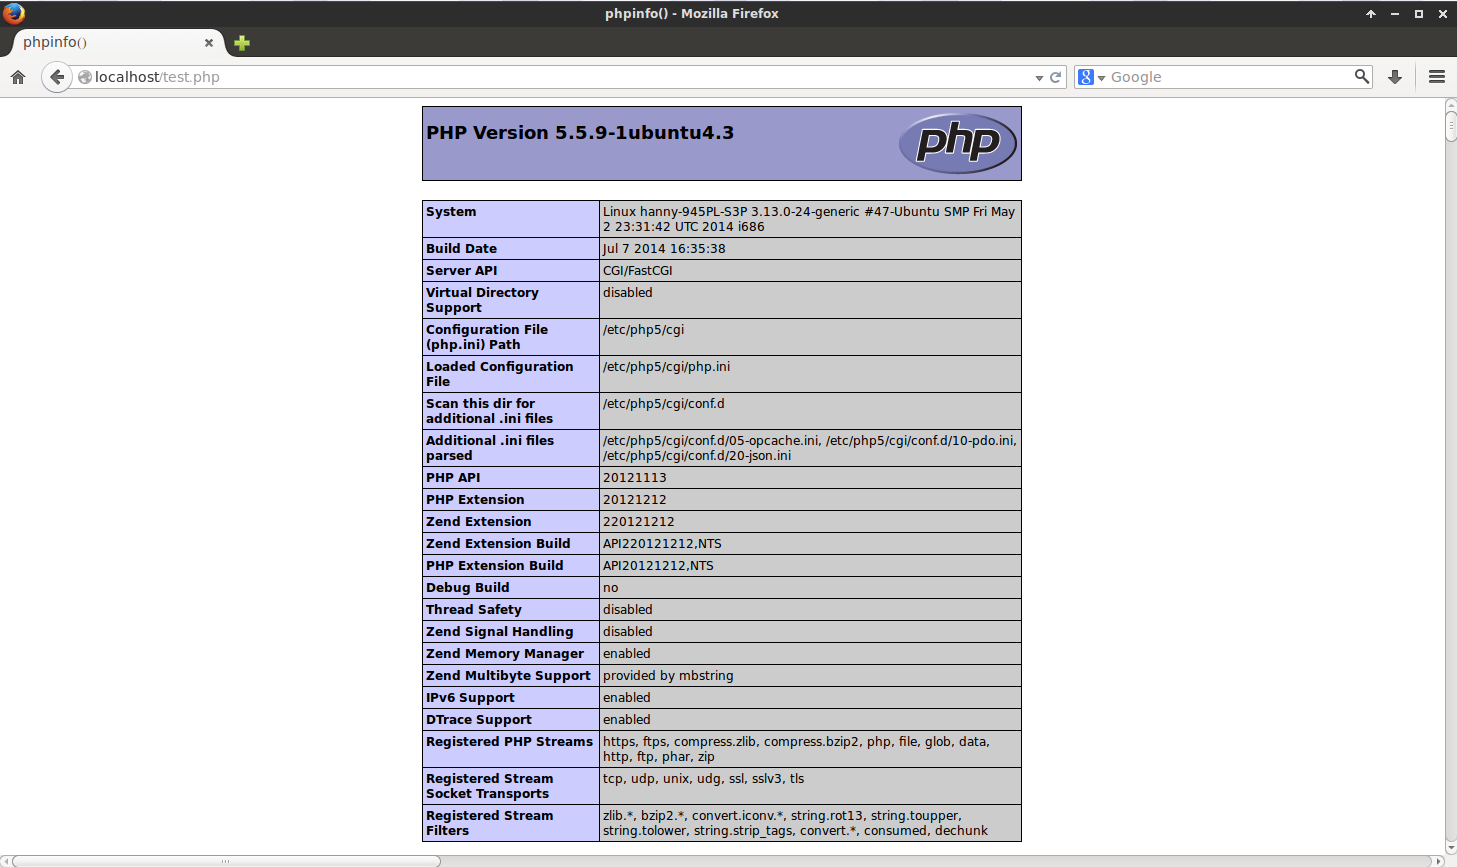
Task: Click the 'Zend Memory Manager' label
Action: [505, 654]
